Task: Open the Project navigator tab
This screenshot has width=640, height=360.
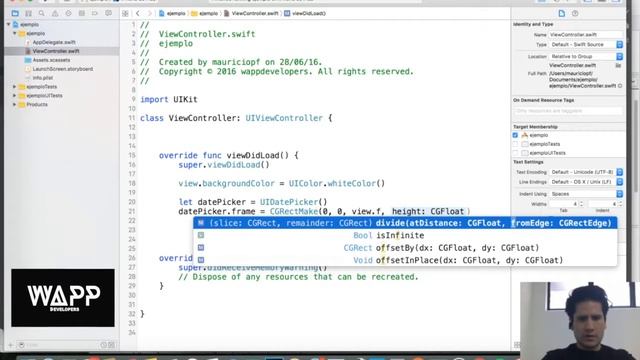Action: [x=15, y=13]
